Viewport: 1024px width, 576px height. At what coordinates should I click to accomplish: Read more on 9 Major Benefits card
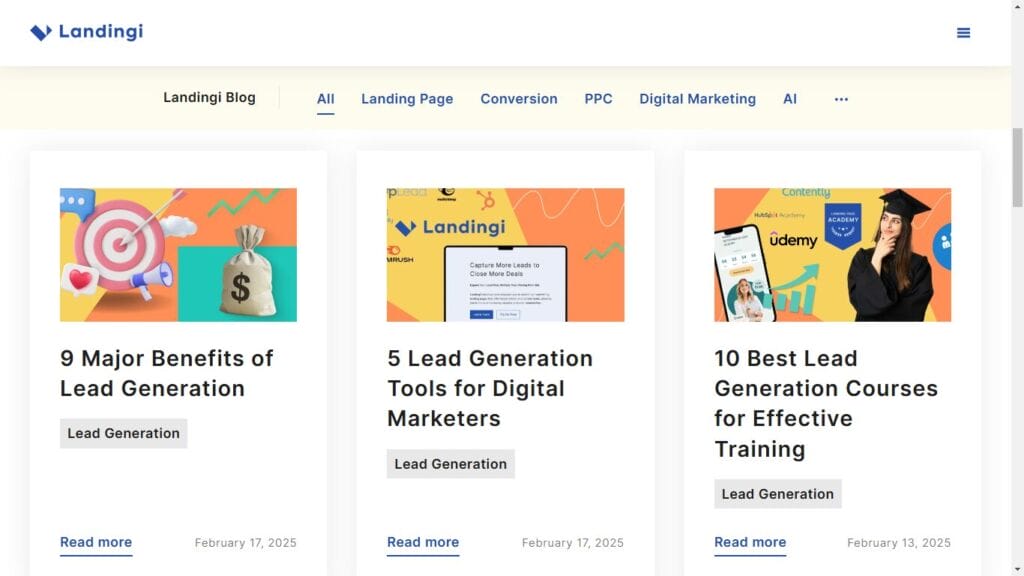pyautogui.click(x=96, y=543)
